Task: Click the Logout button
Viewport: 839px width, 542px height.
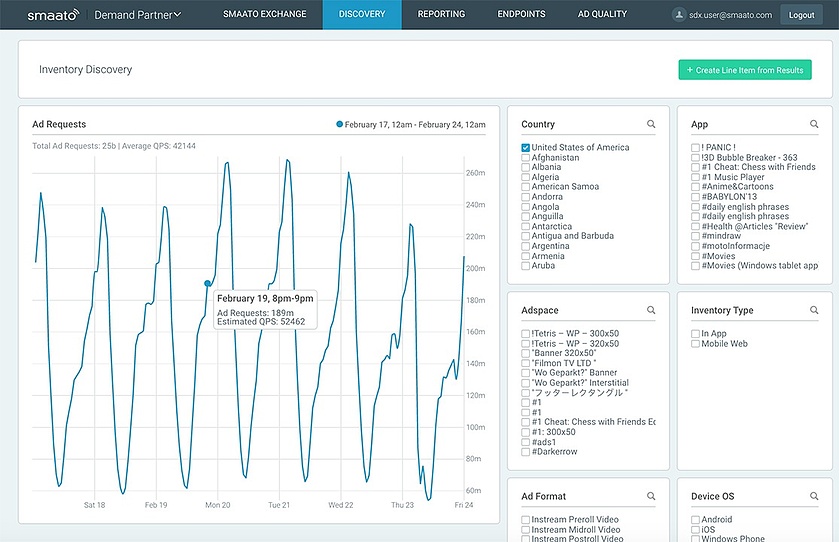Action: (801, 15)
